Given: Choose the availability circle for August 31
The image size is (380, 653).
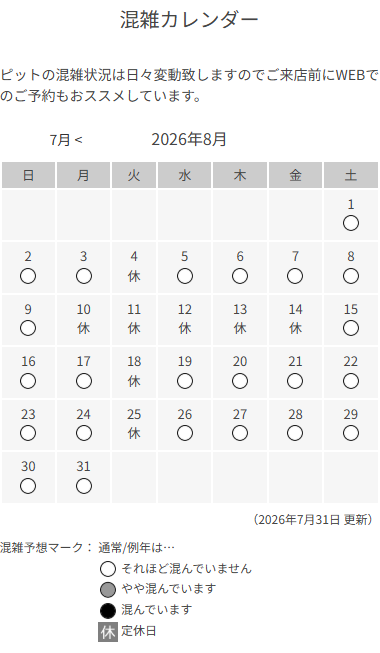Looking at the screenshot, I should coord(84,486).
